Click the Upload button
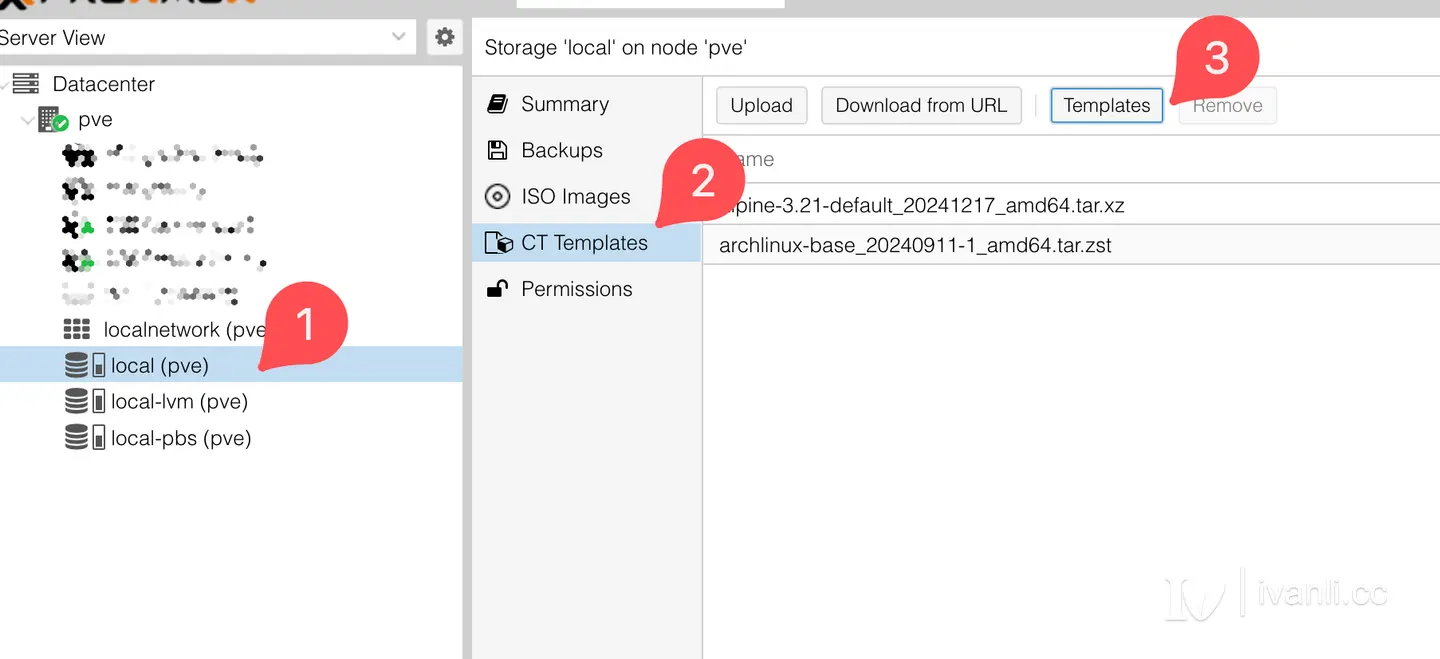 tap(762, 105)
